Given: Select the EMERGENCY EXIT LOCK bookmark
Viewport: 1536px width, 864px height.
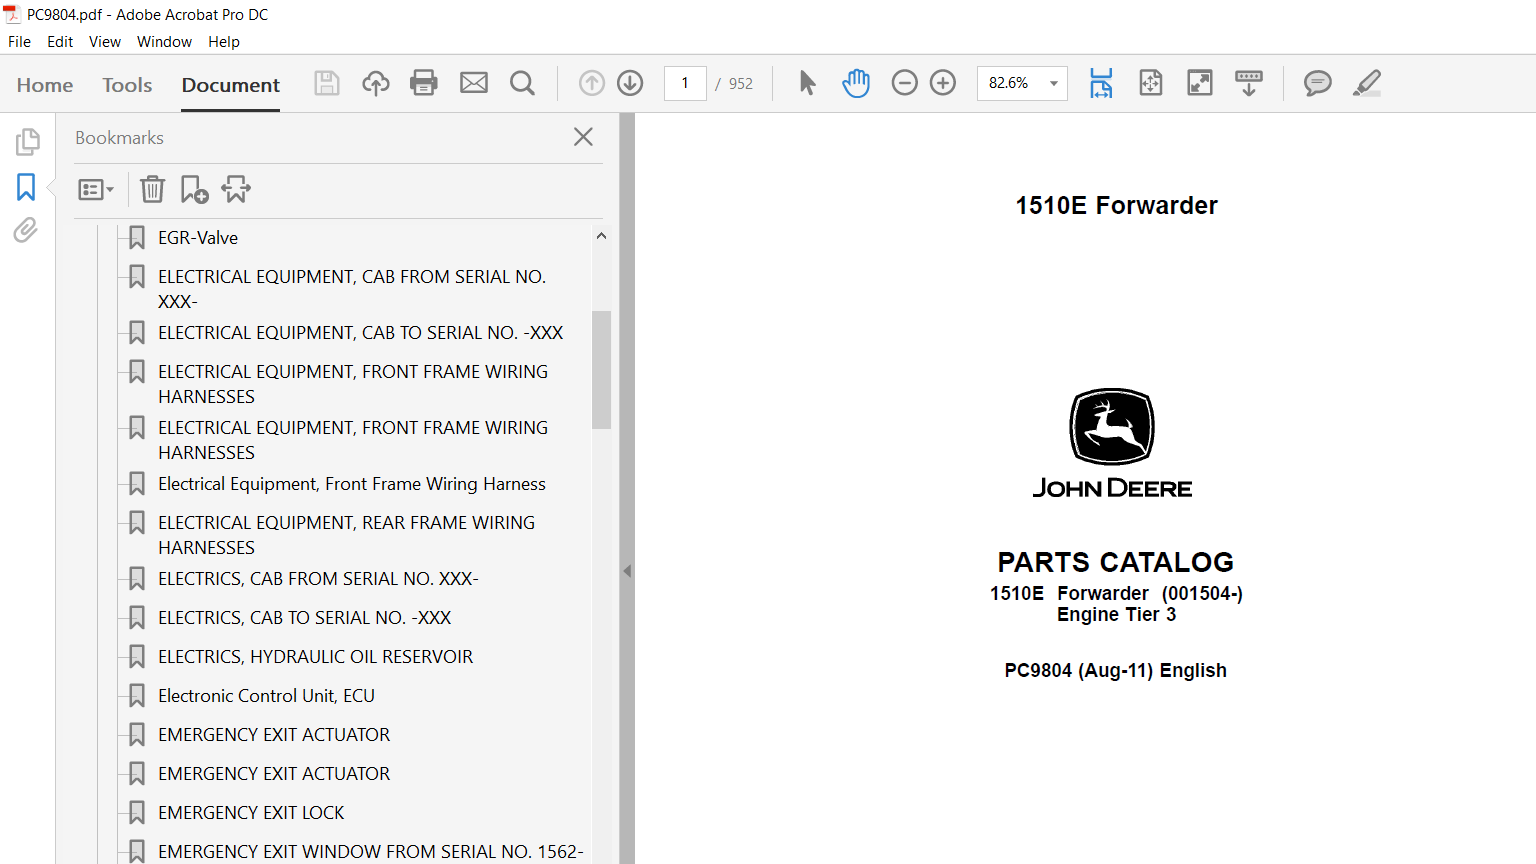Looking at the screenshot, I should pos(251,813).
